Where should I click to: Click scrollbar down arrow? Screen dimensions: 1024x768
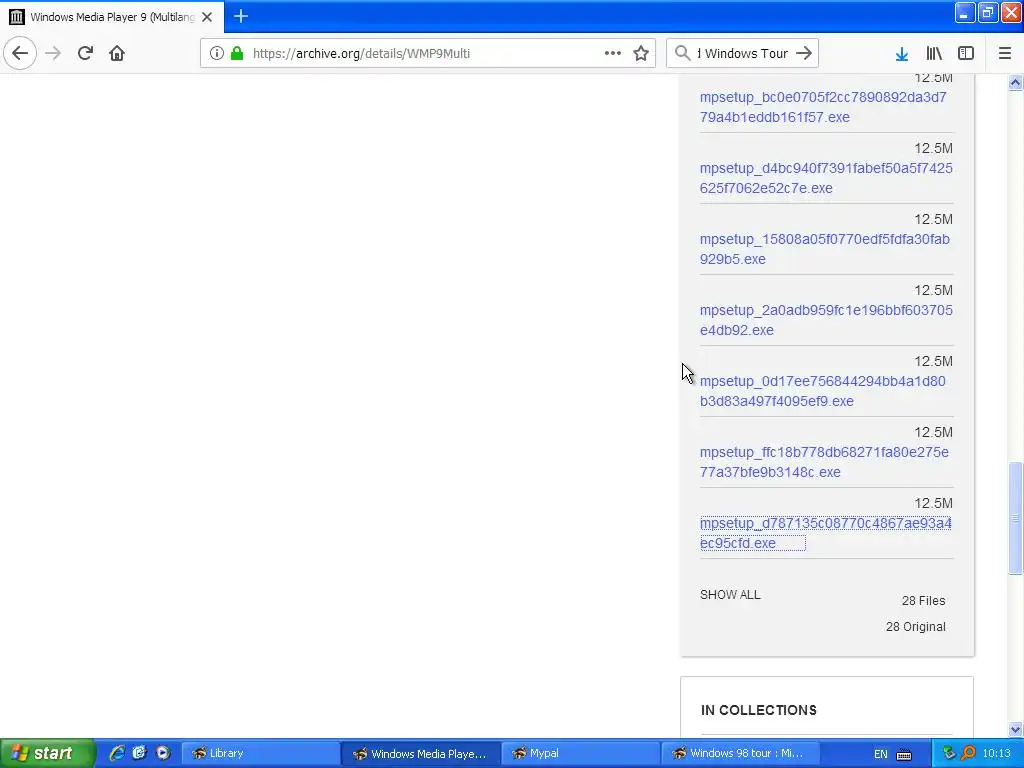click(x=1015, y=729)
